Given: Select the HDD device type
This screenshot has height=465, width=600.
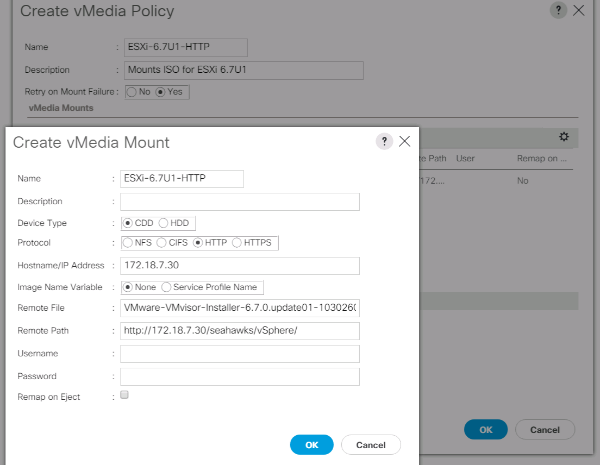Looking at the screenshot, I should (163, 222).
